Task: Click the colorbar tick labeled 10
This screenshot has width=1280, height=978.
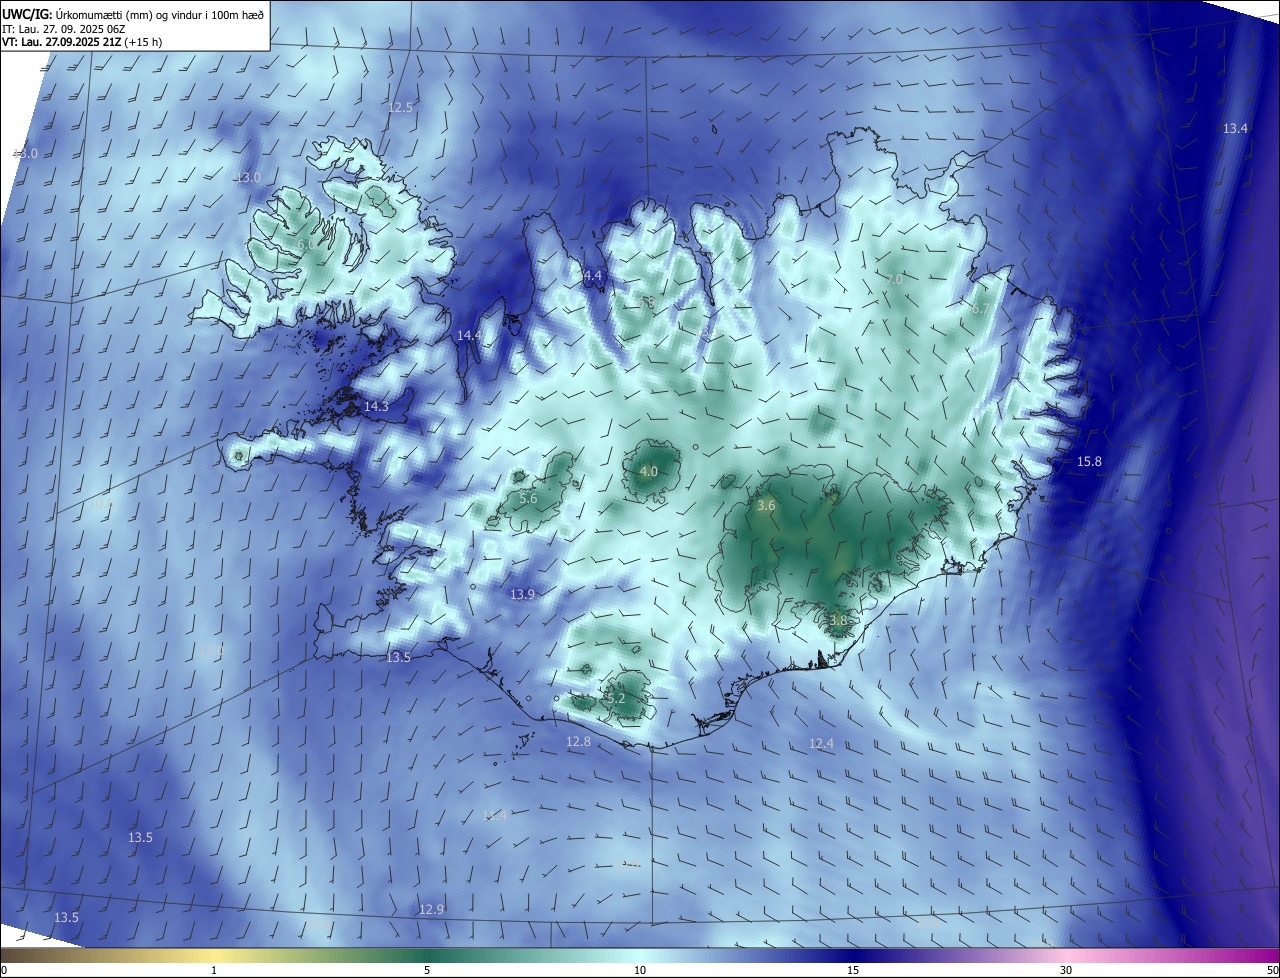Action: [x=640, y=970]
